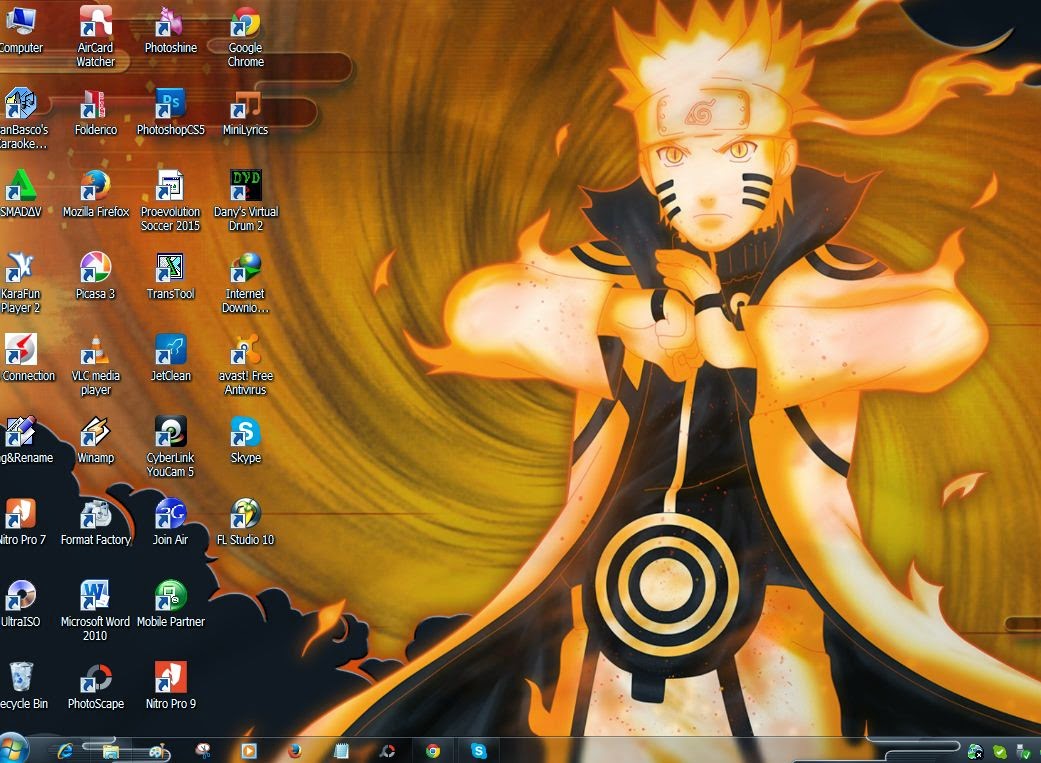Open the Recycle Bin
The height and width of the screenshot is (763, 1041).
click(22, 685)
